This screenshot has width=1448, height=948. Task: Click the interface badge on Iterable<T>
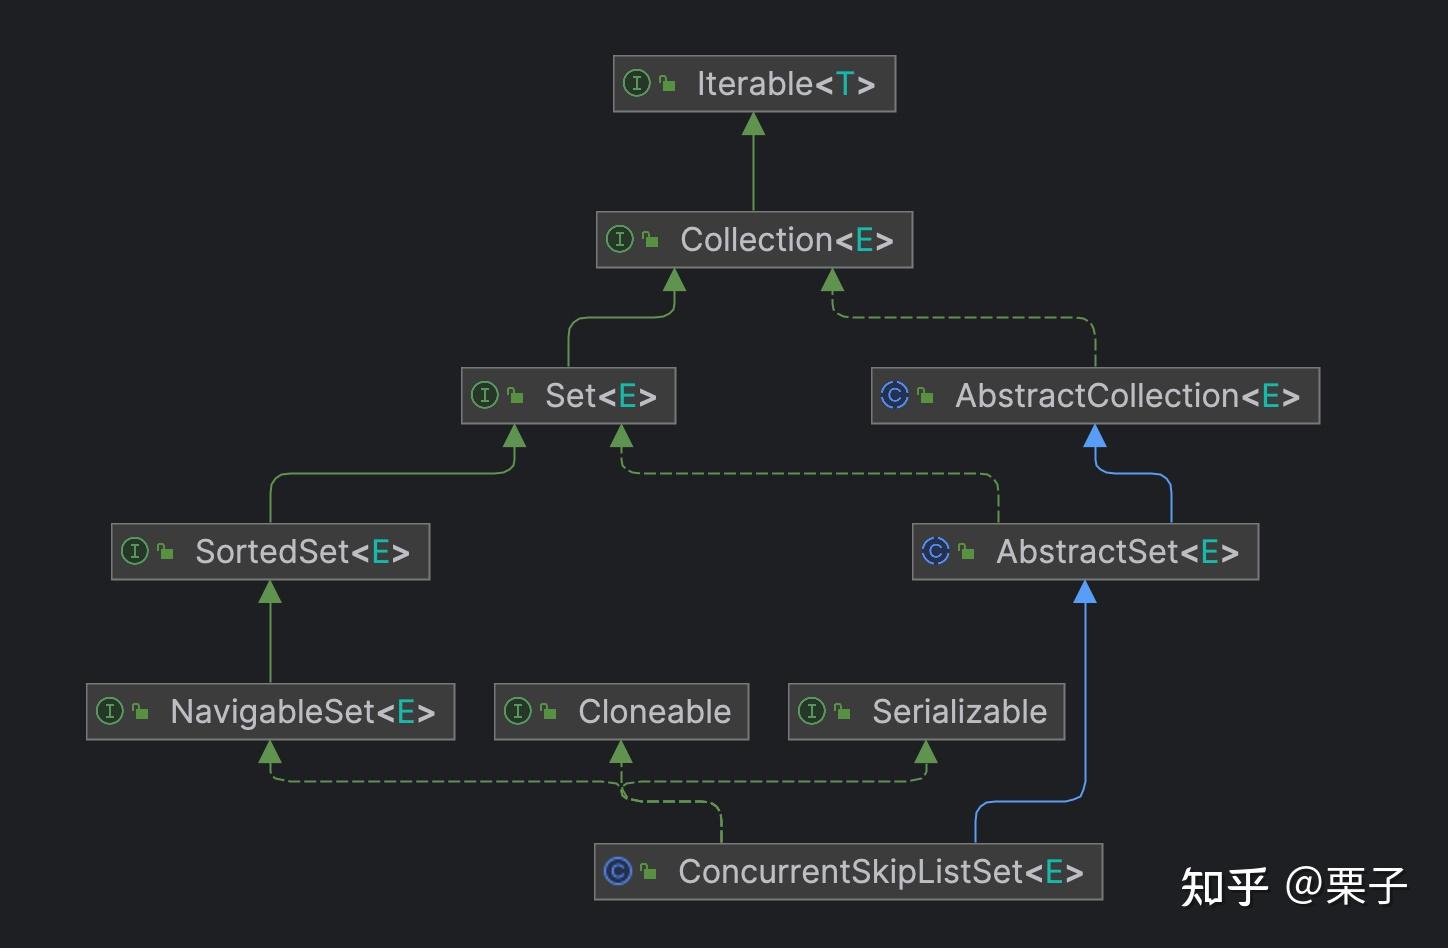point(638,83)
